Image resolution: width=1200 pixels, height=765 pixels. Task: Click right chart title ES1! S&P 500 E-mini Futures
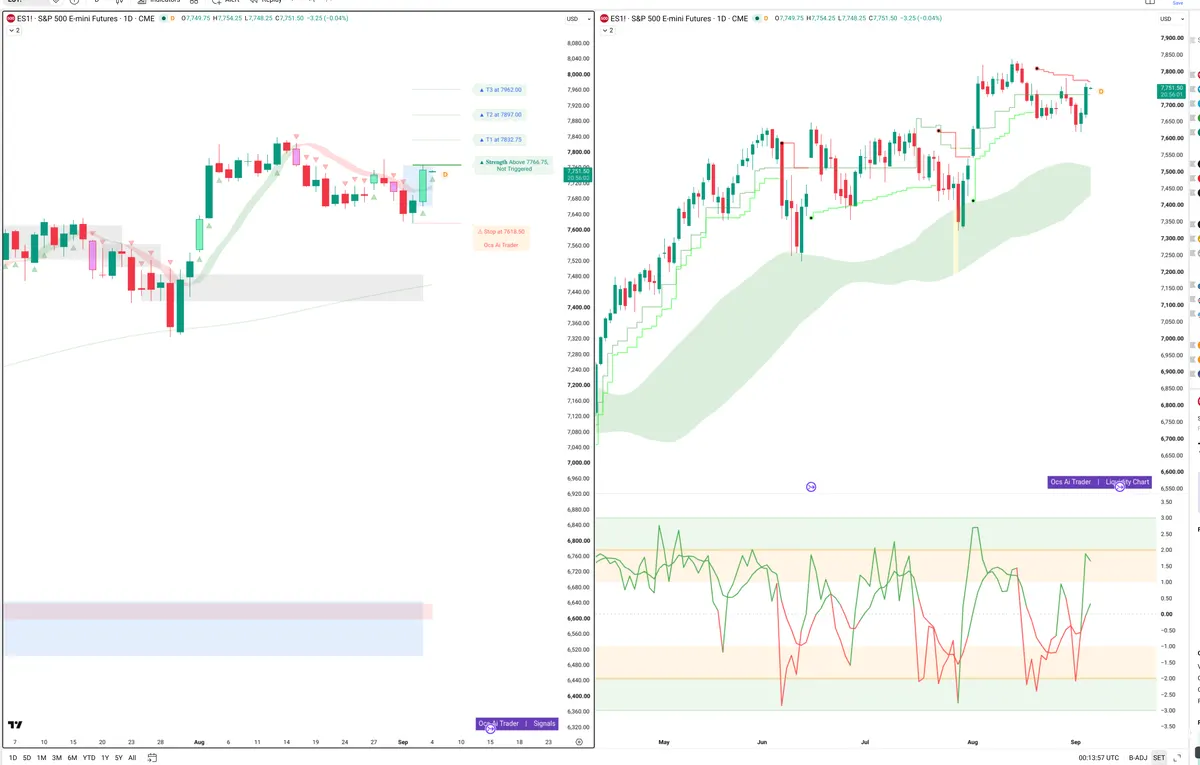[663, 18]
